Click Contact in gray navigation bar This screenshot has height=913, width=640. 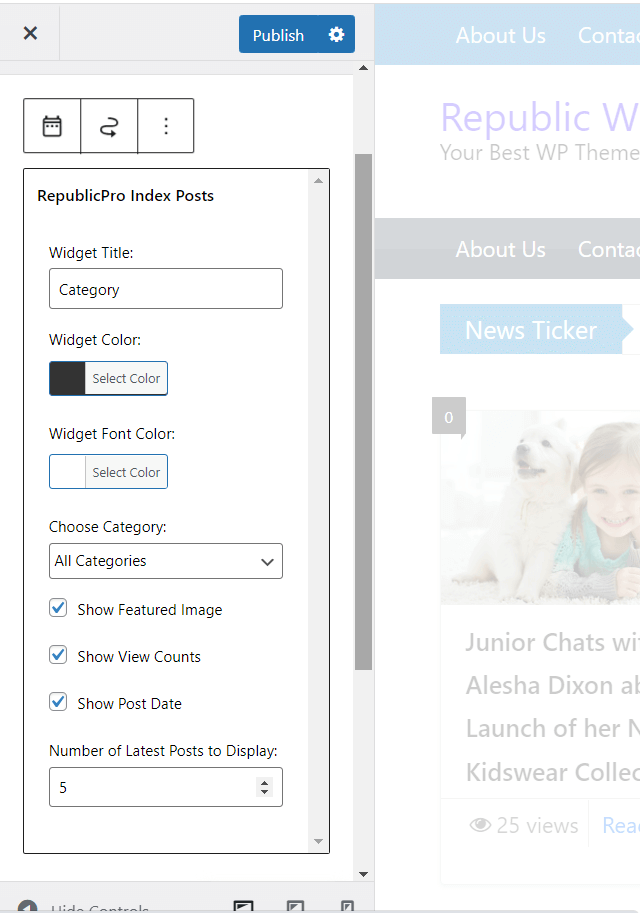[x=609, y=249]
